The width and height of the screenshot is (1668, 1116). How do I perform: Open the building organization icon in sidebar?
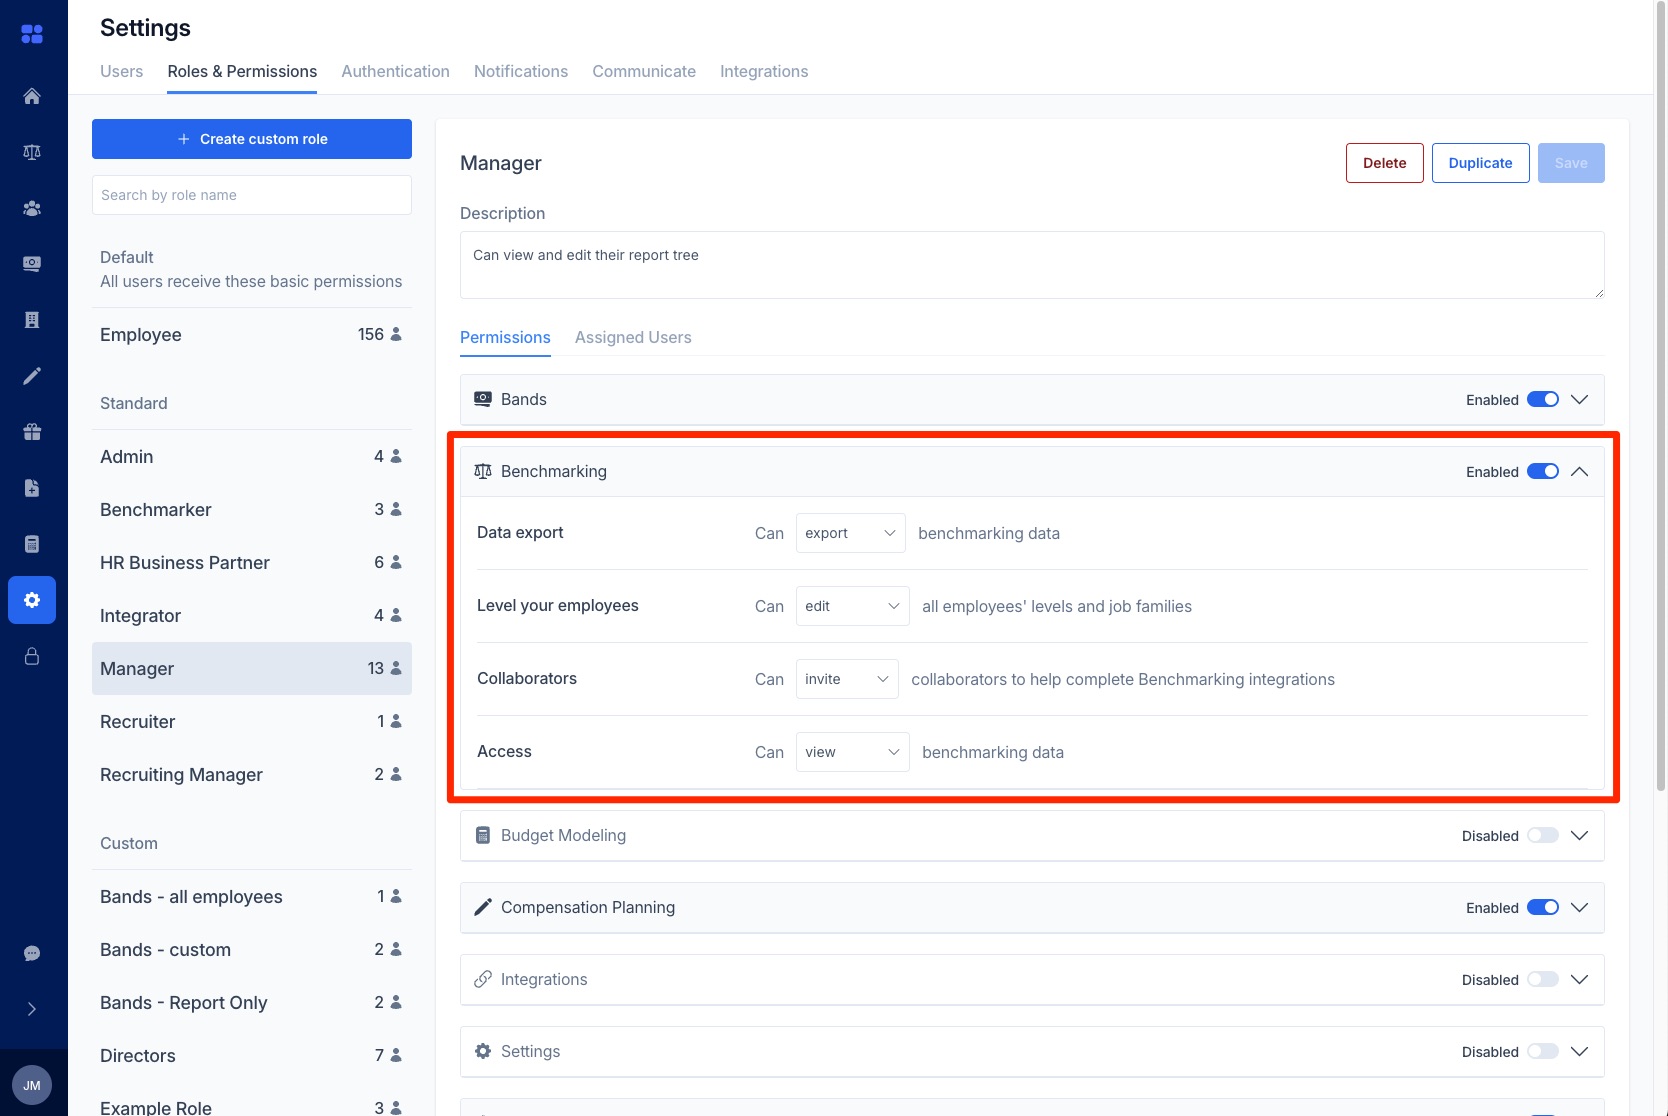click(32, 318)
